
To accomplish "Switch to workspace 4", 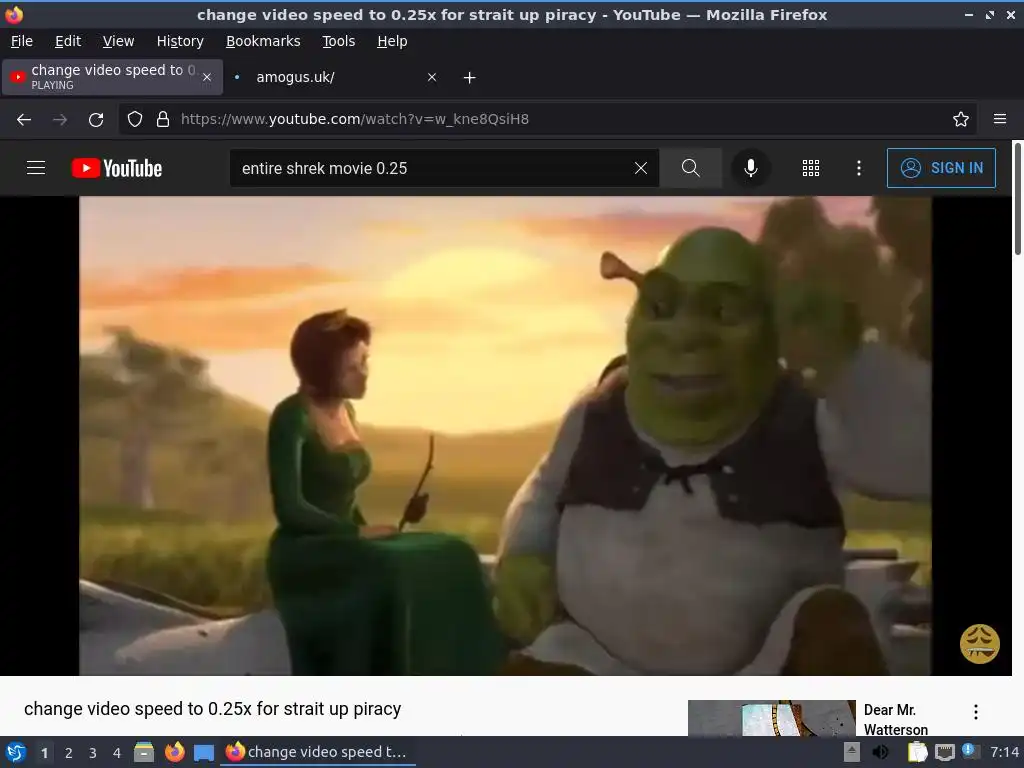I will 117,753.
